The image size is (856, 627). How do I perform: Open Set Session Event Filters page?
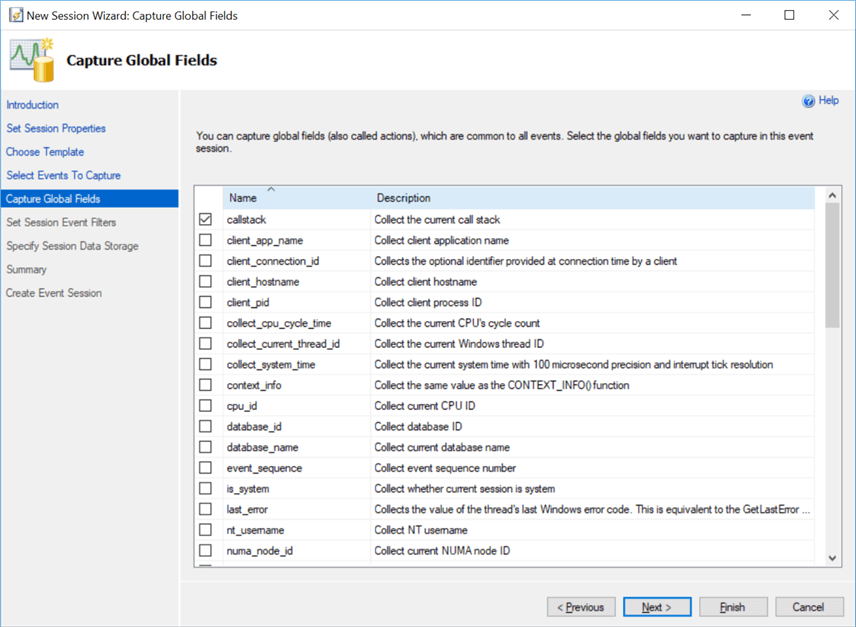click(x=61, y=222)
